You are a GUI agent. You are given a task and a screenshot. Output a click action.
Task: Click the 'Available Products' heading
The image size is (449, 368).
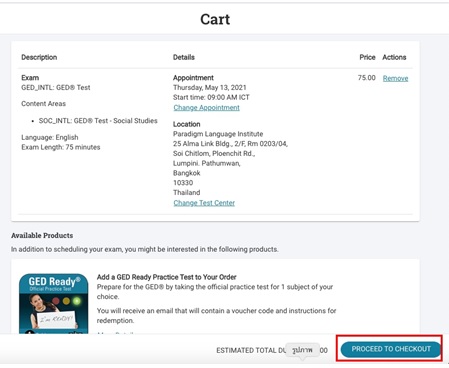42,235
